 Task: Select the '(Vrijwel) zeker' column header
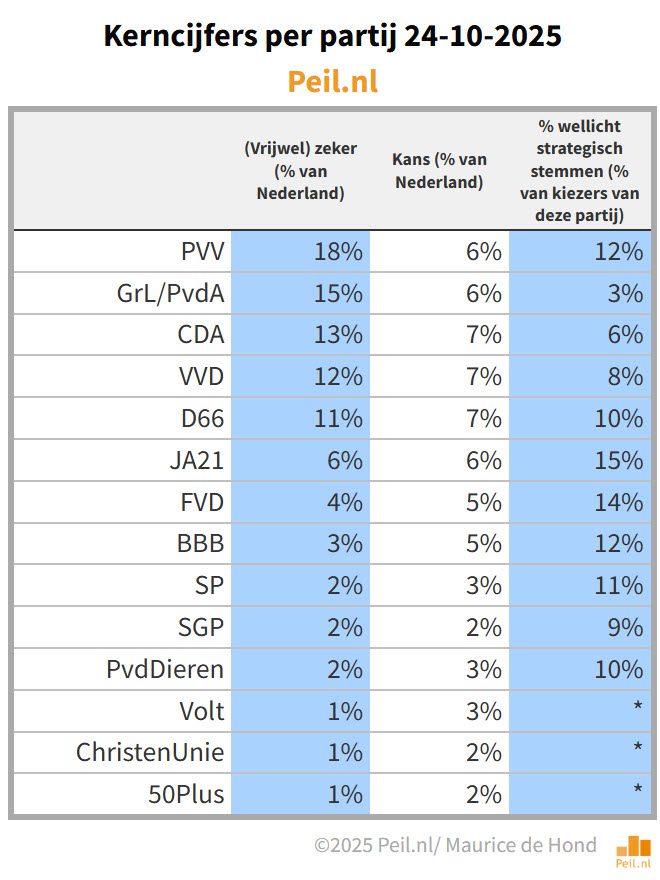300,170
